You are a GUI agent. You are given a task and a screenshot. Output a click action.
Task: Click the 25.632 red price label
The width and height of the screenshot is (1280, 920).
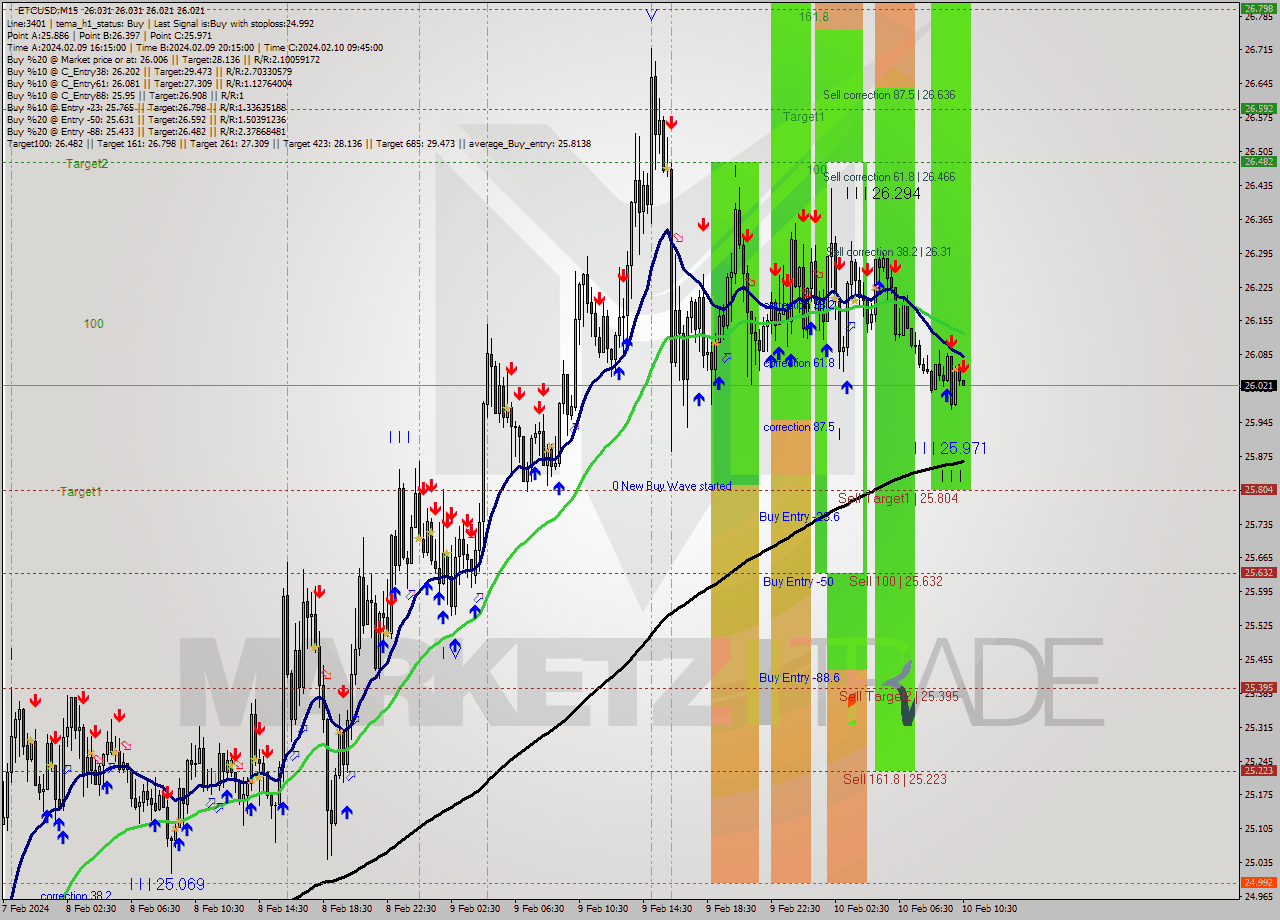(x=1257, y=572)
